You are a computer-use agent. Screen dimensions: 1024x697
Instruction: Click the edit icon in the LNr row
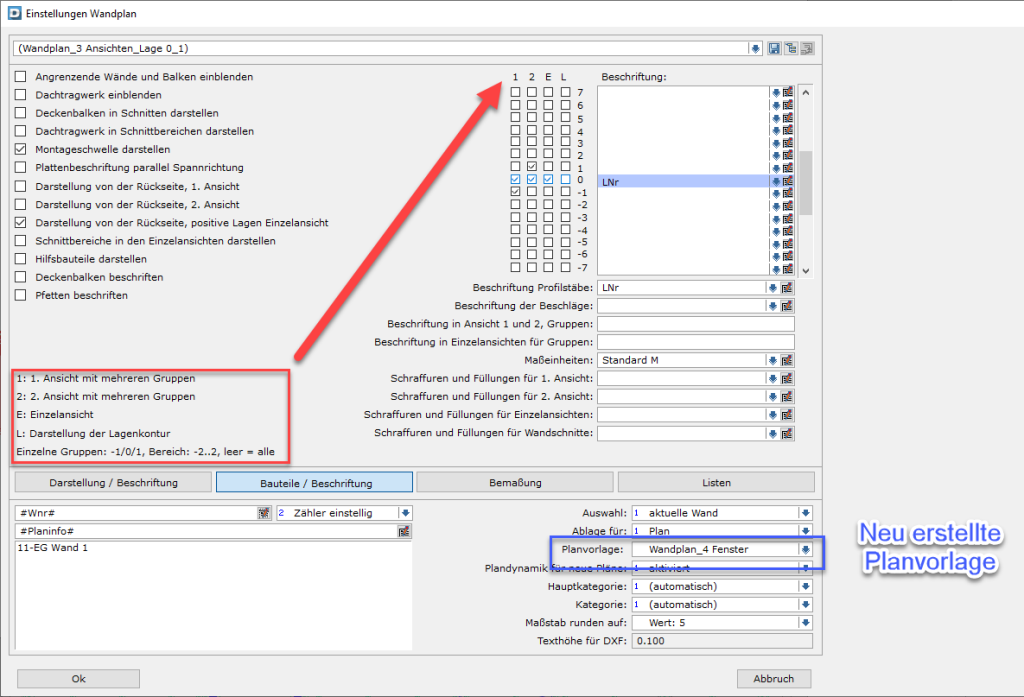pyautogui.click(x=787, y=181)
